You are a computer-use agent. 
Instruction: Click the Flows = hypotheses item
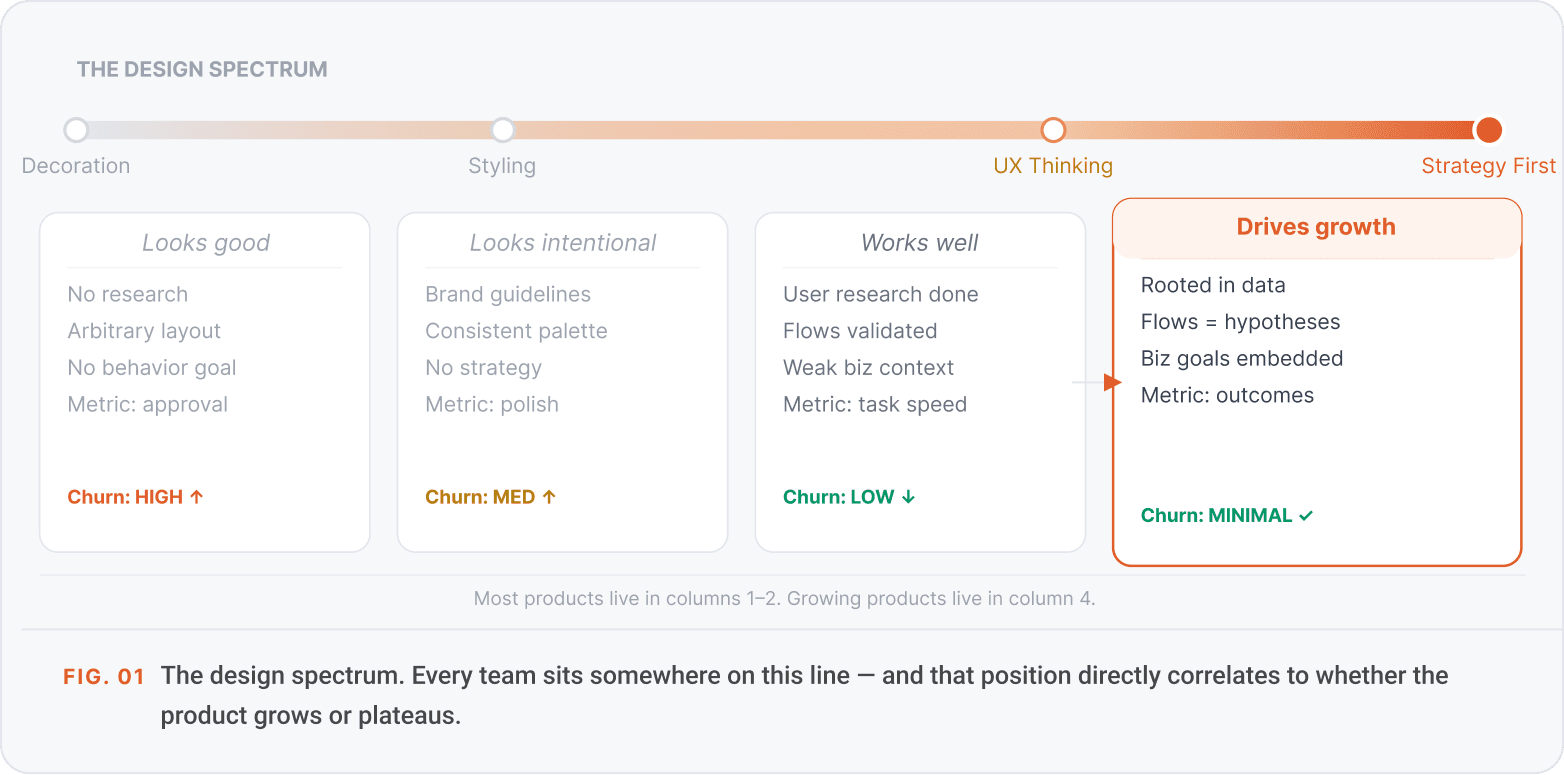(x=1240, y=322)
